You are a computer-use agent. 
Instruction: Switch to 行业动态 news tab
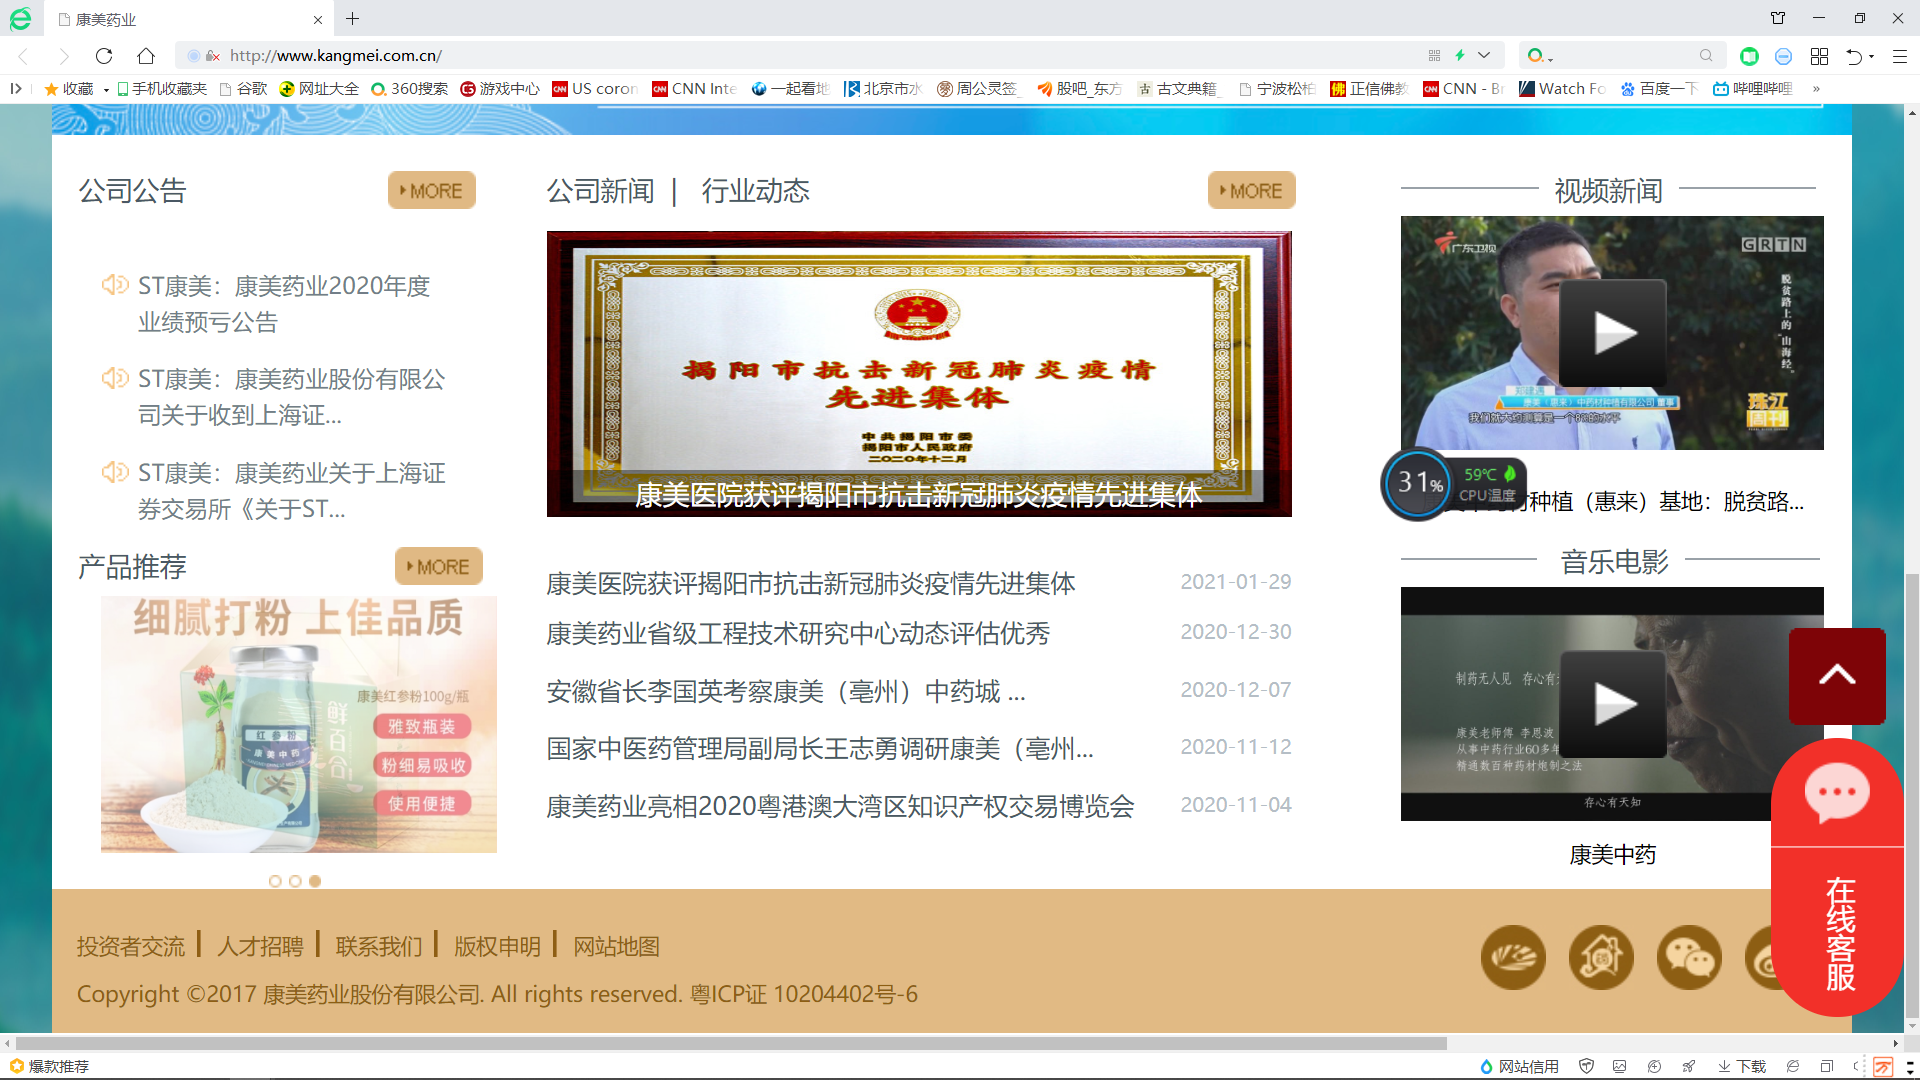755,191
